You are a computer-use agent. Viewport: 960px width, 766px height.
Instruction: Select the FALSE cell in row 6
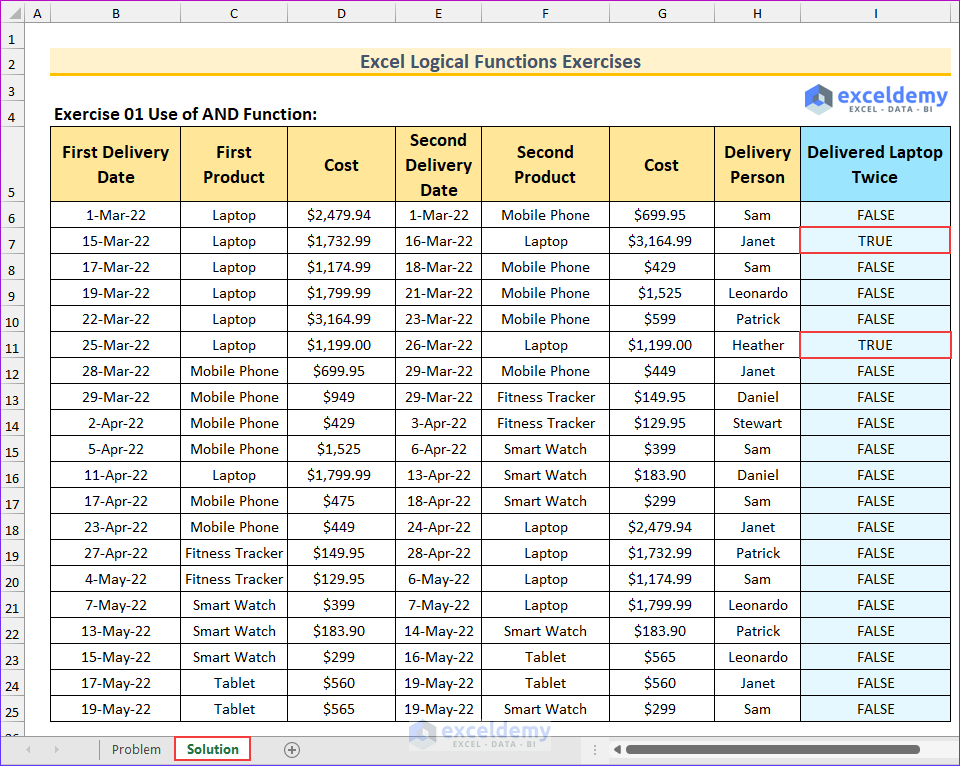point(876,215)
